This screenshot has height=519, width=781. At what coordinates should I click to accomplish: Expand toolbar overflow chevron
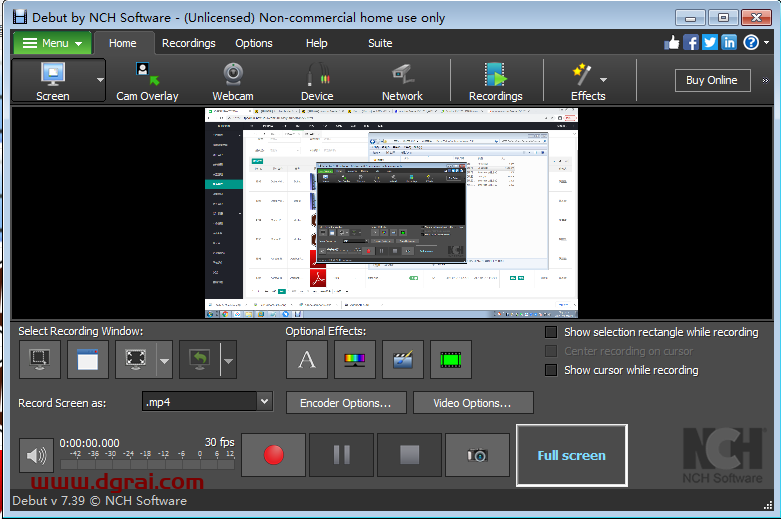[765, 80]
